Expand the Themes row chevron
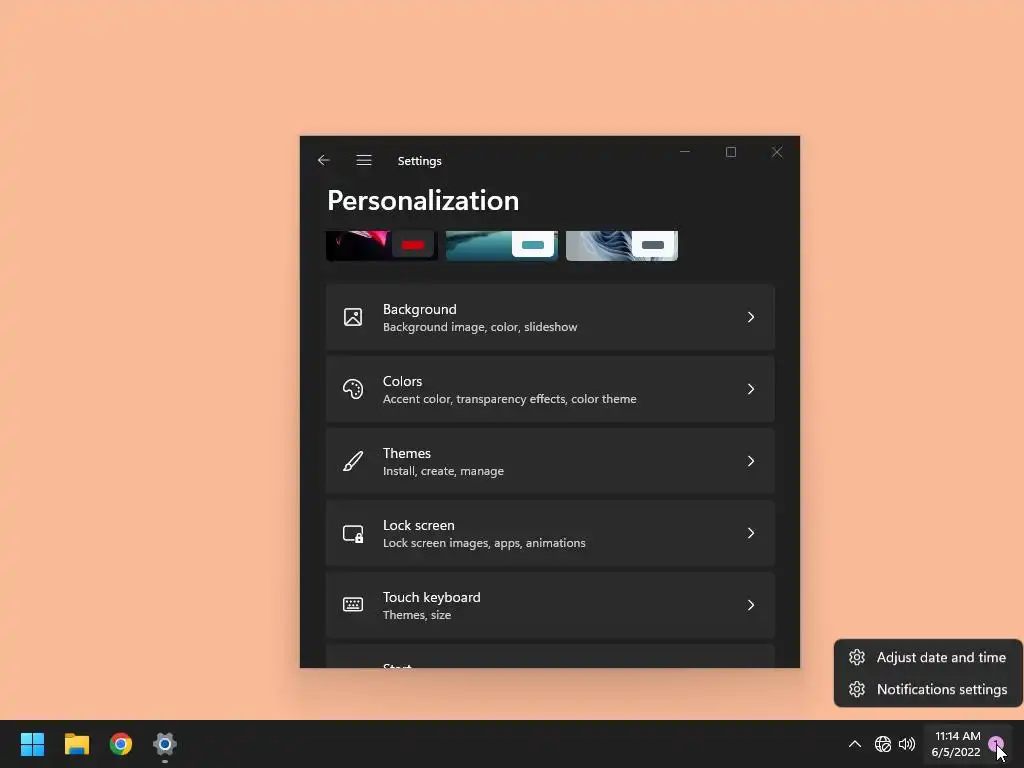Image resolution: width=1024 pixels, height=768 pixels. click(x=750, y=461)
